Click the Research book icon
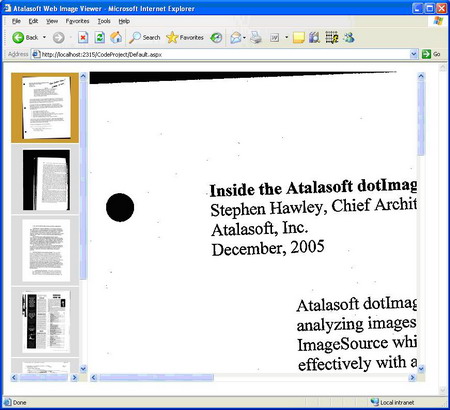 pos(314,37)
